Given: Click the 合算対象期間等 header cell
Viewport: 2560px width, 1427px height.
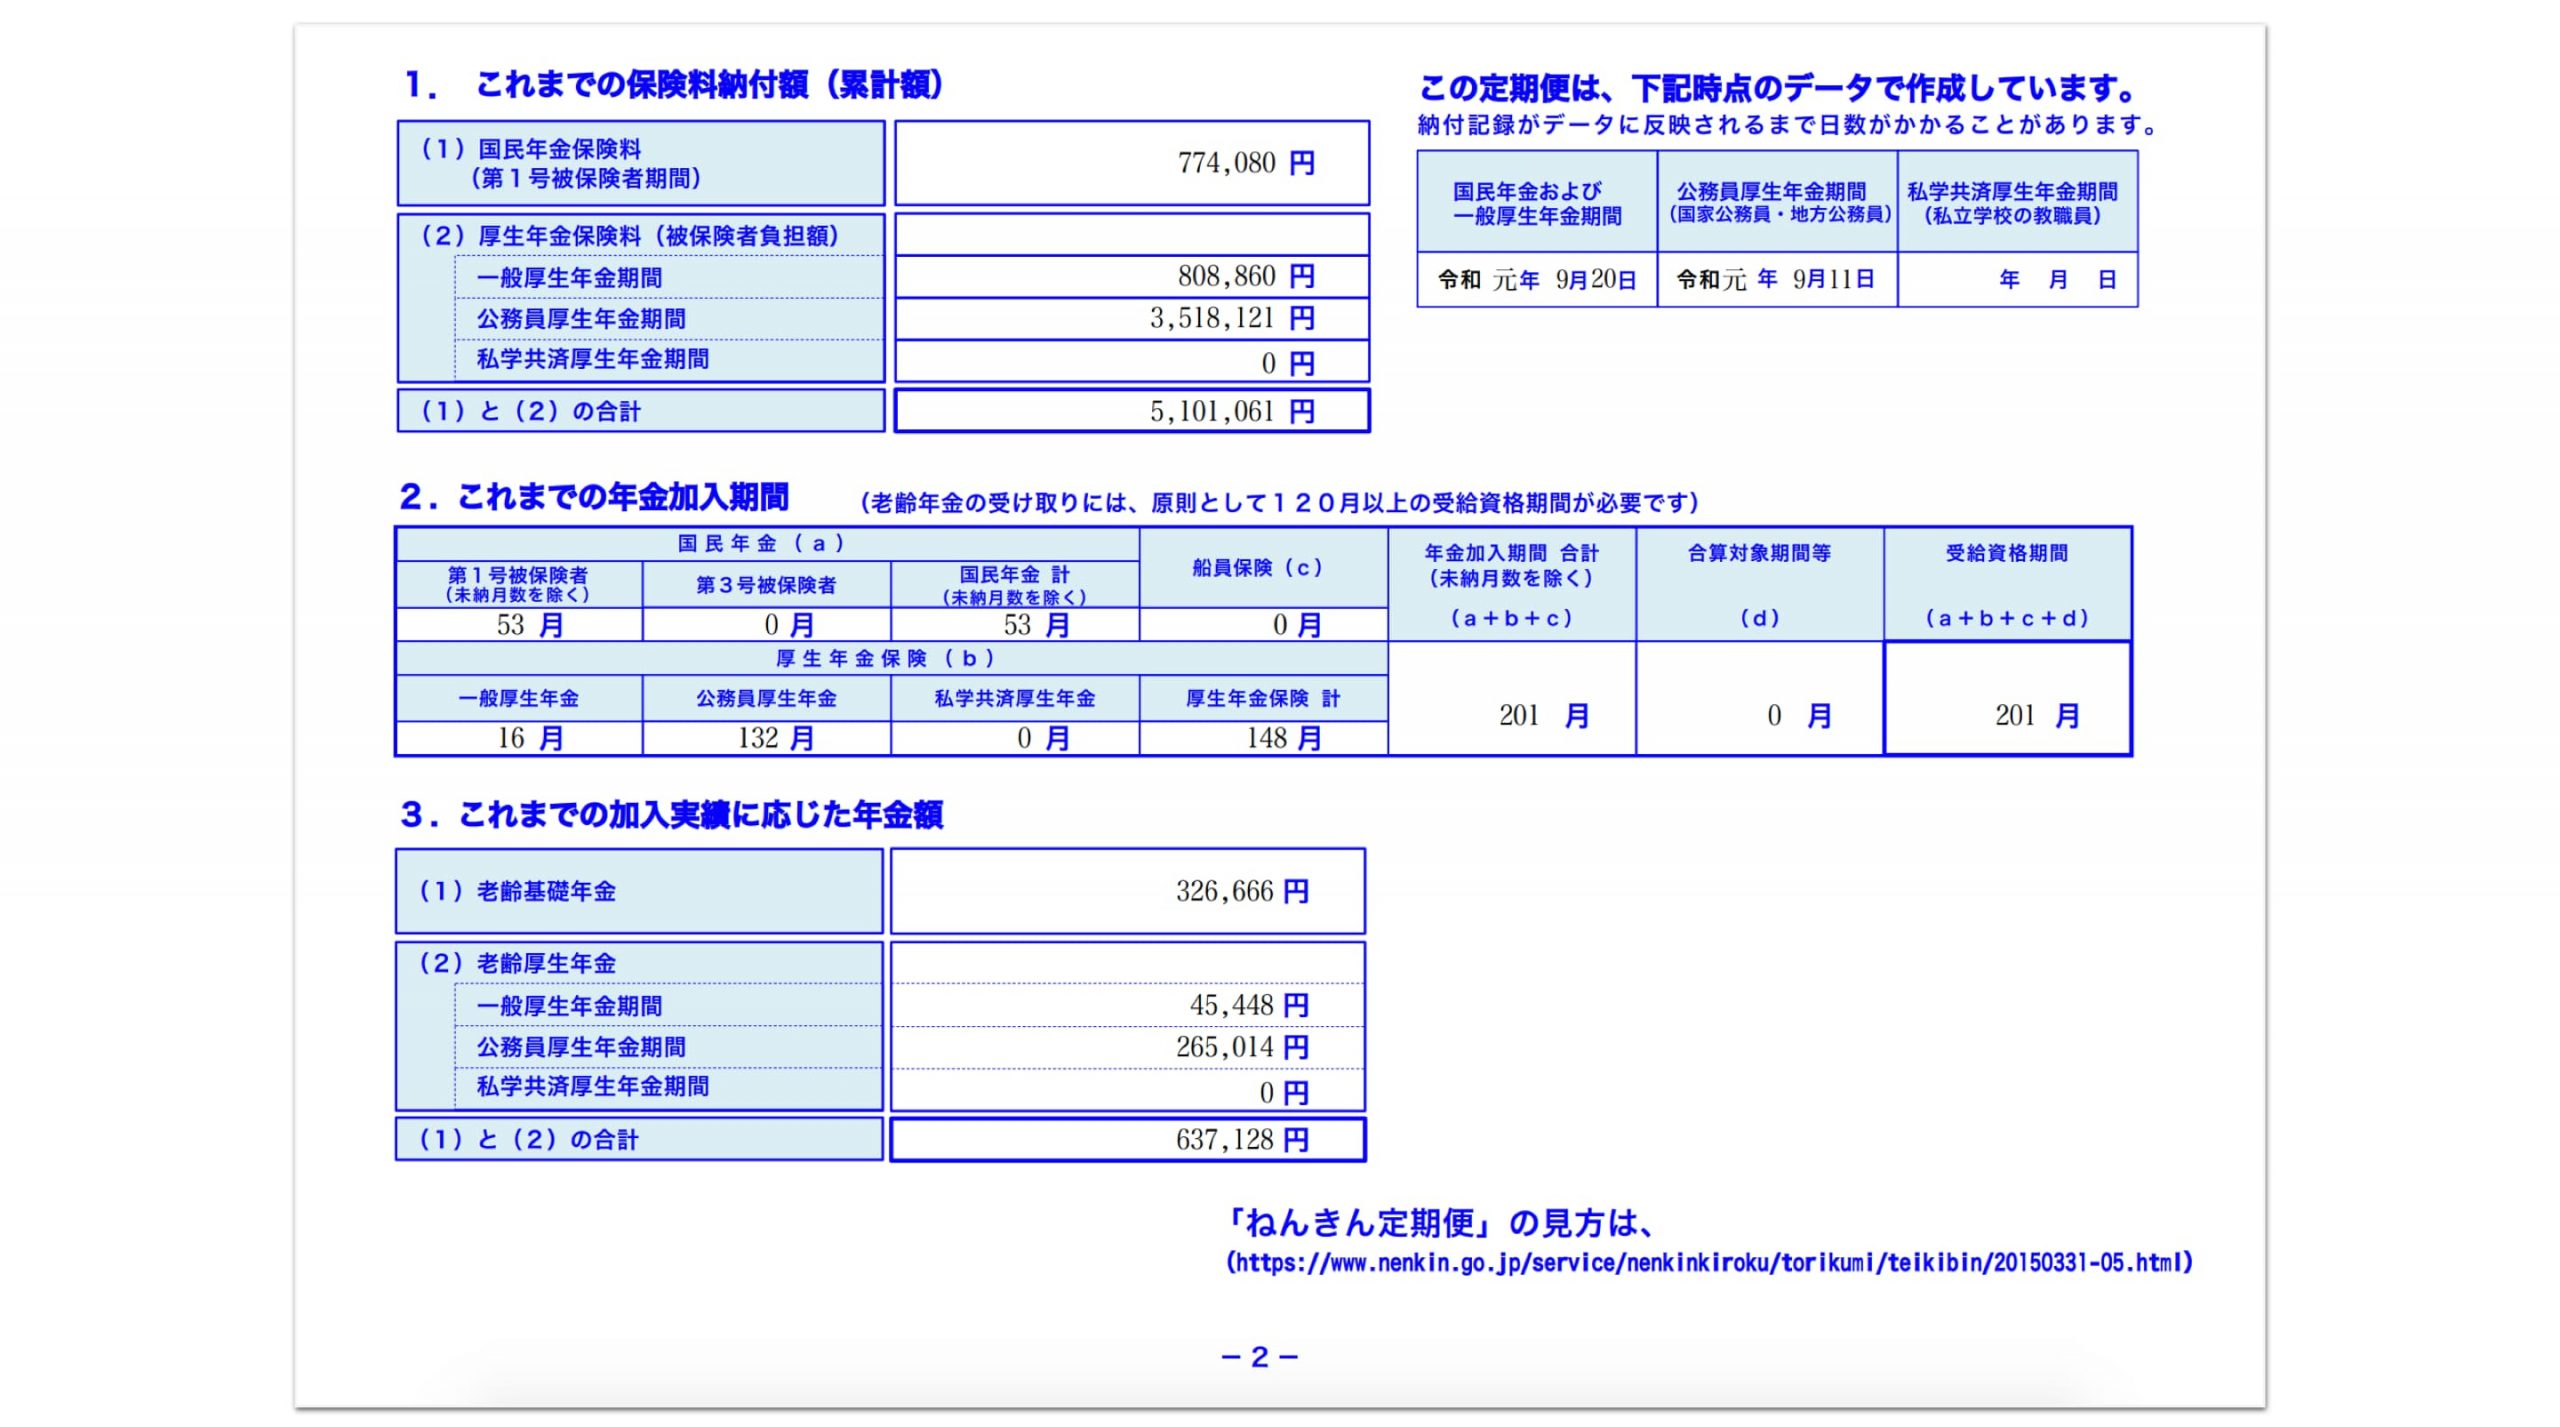Looking at the screenshot, I should 1760,584.
